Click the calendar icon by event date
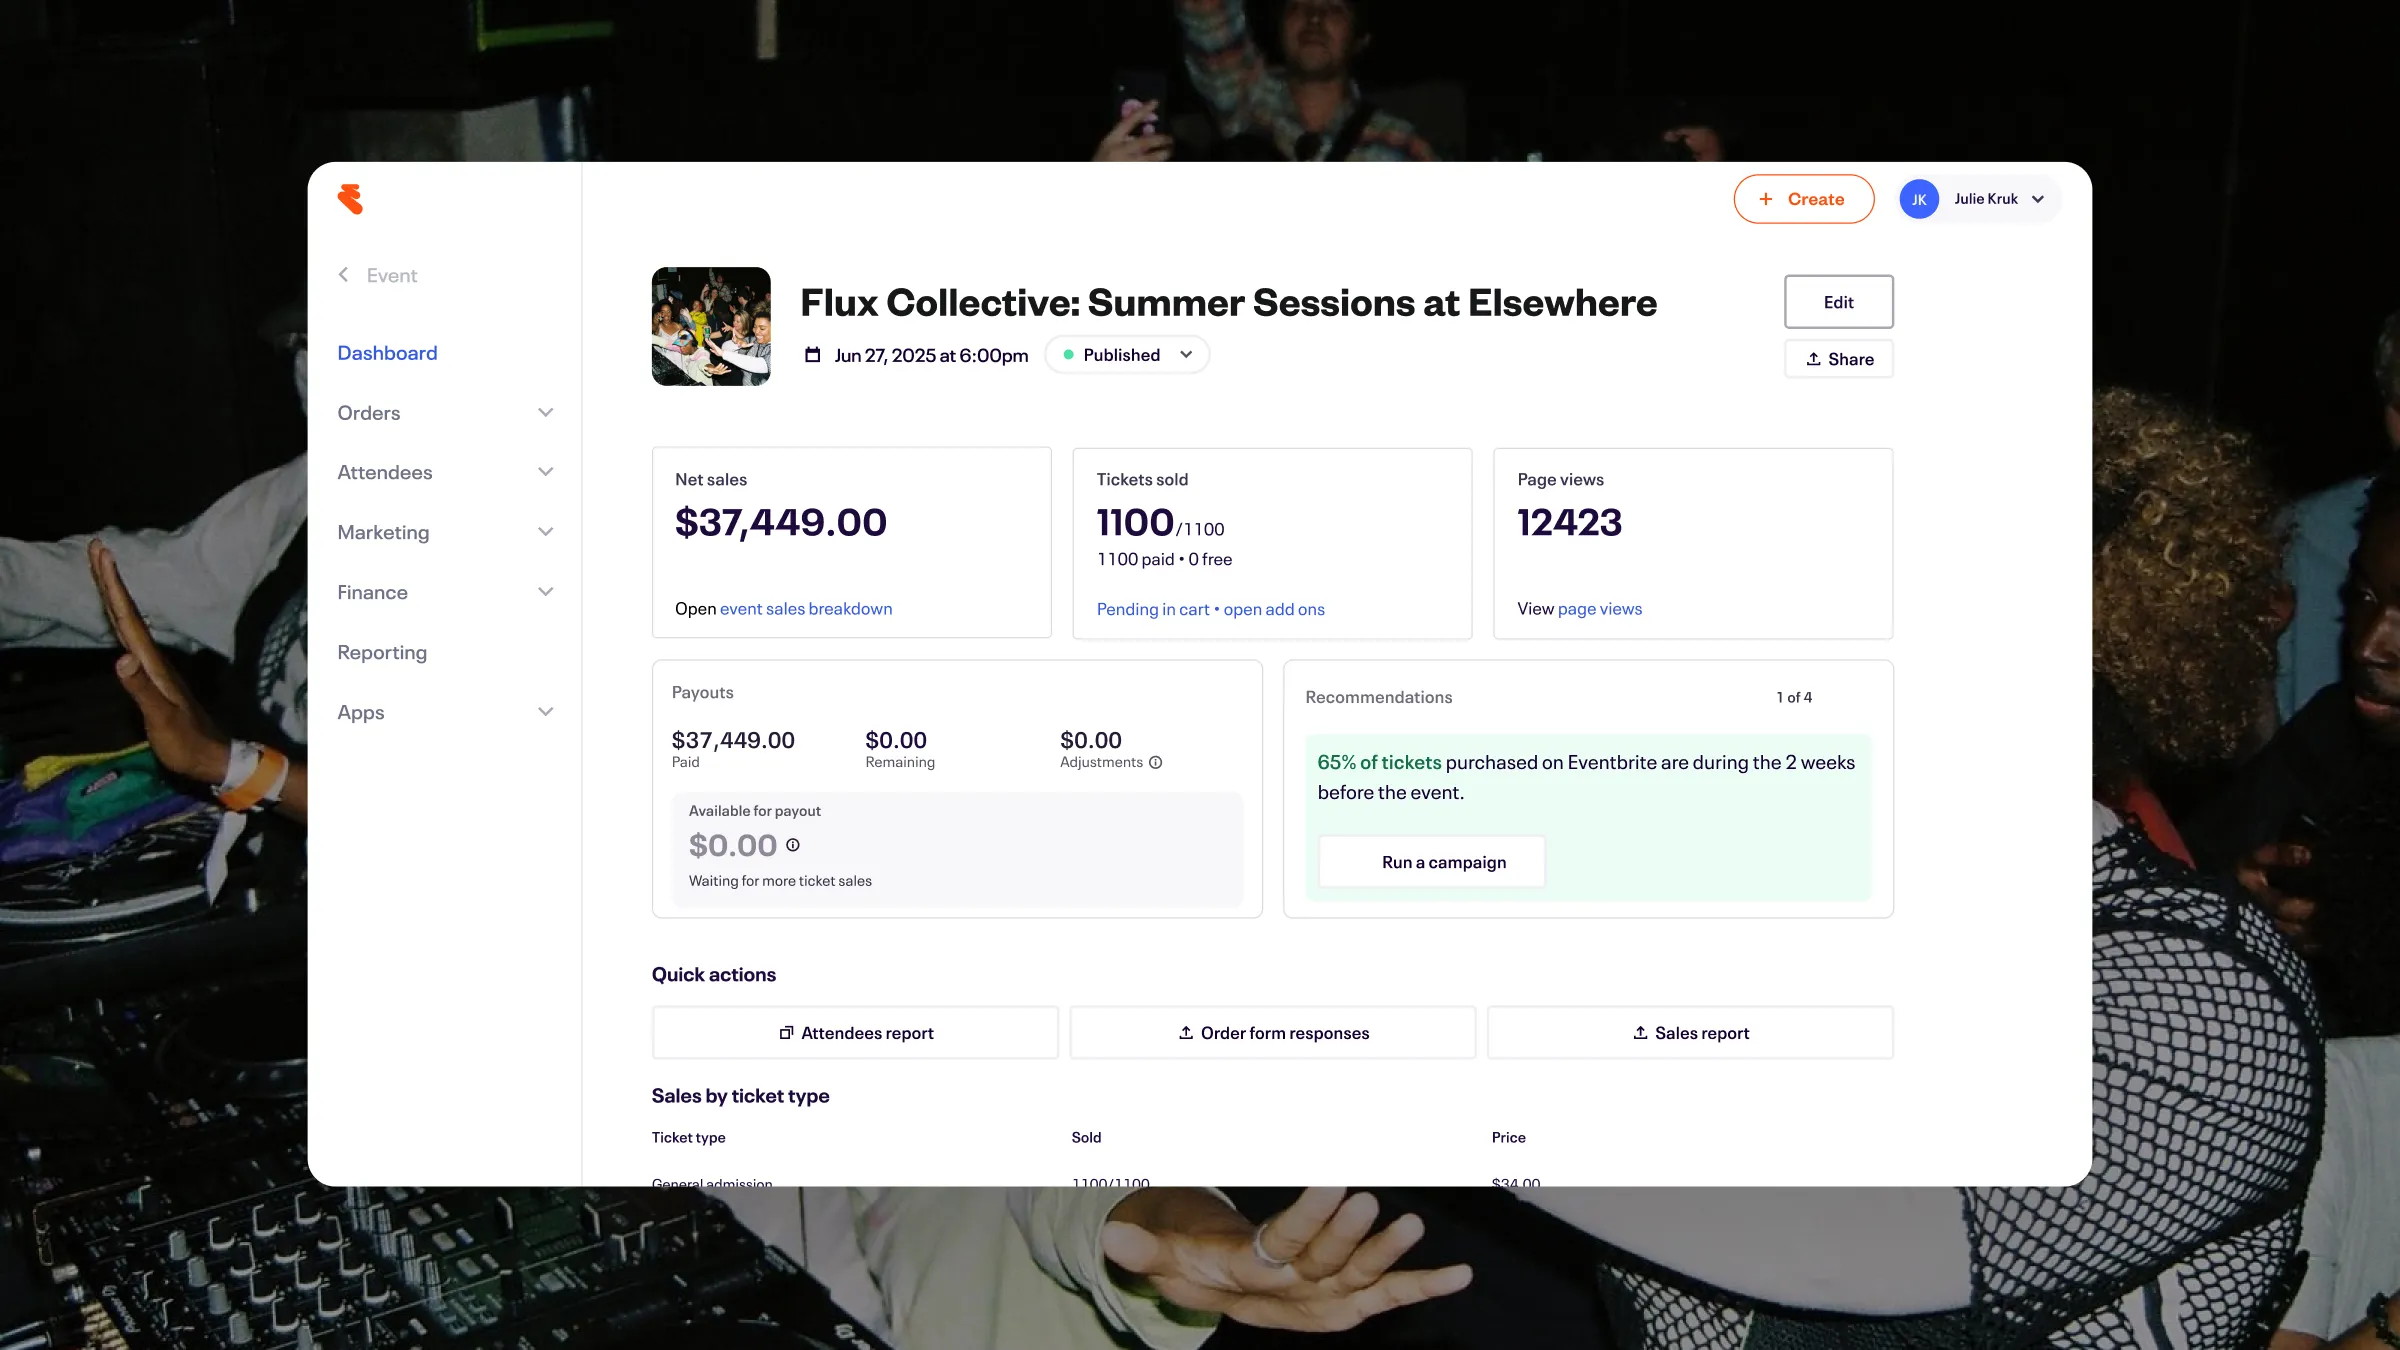Viewport: 2400px width, 1350px height. coord(812,355)
